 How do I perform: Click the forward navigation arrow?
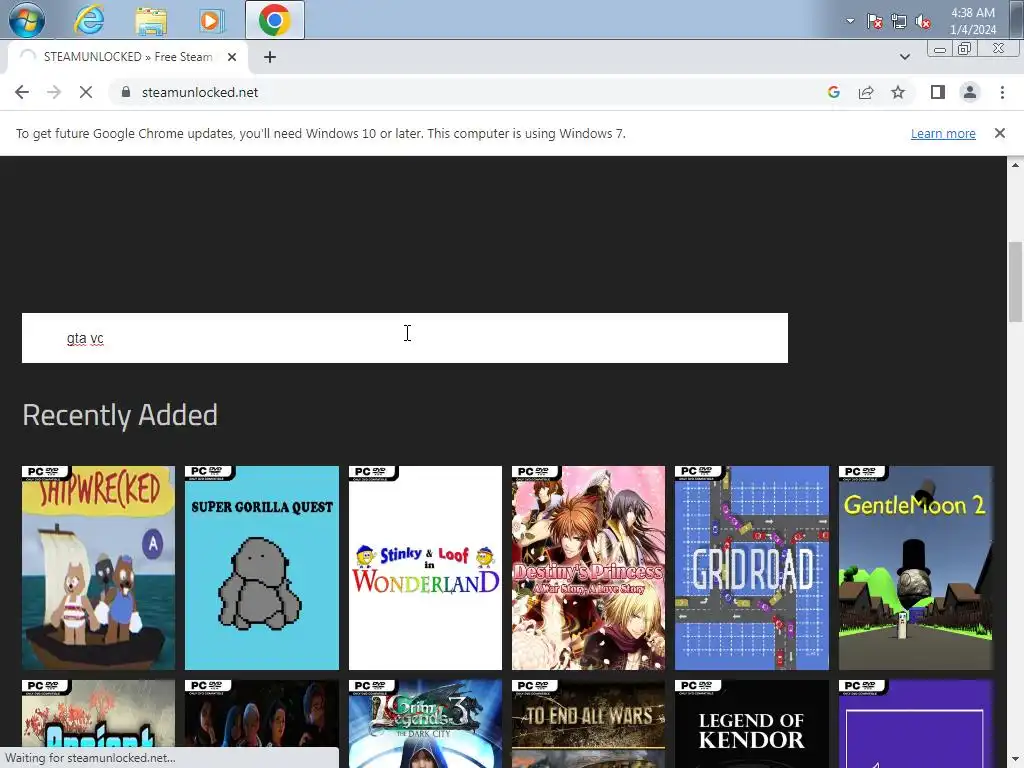tap(54, 92)
